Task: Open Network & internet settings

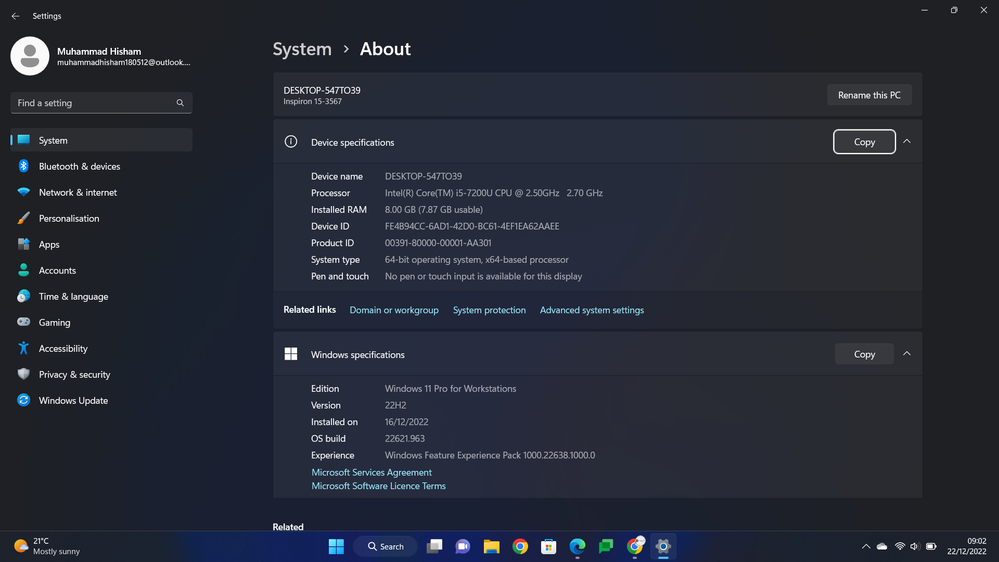Action: (101, 192)
